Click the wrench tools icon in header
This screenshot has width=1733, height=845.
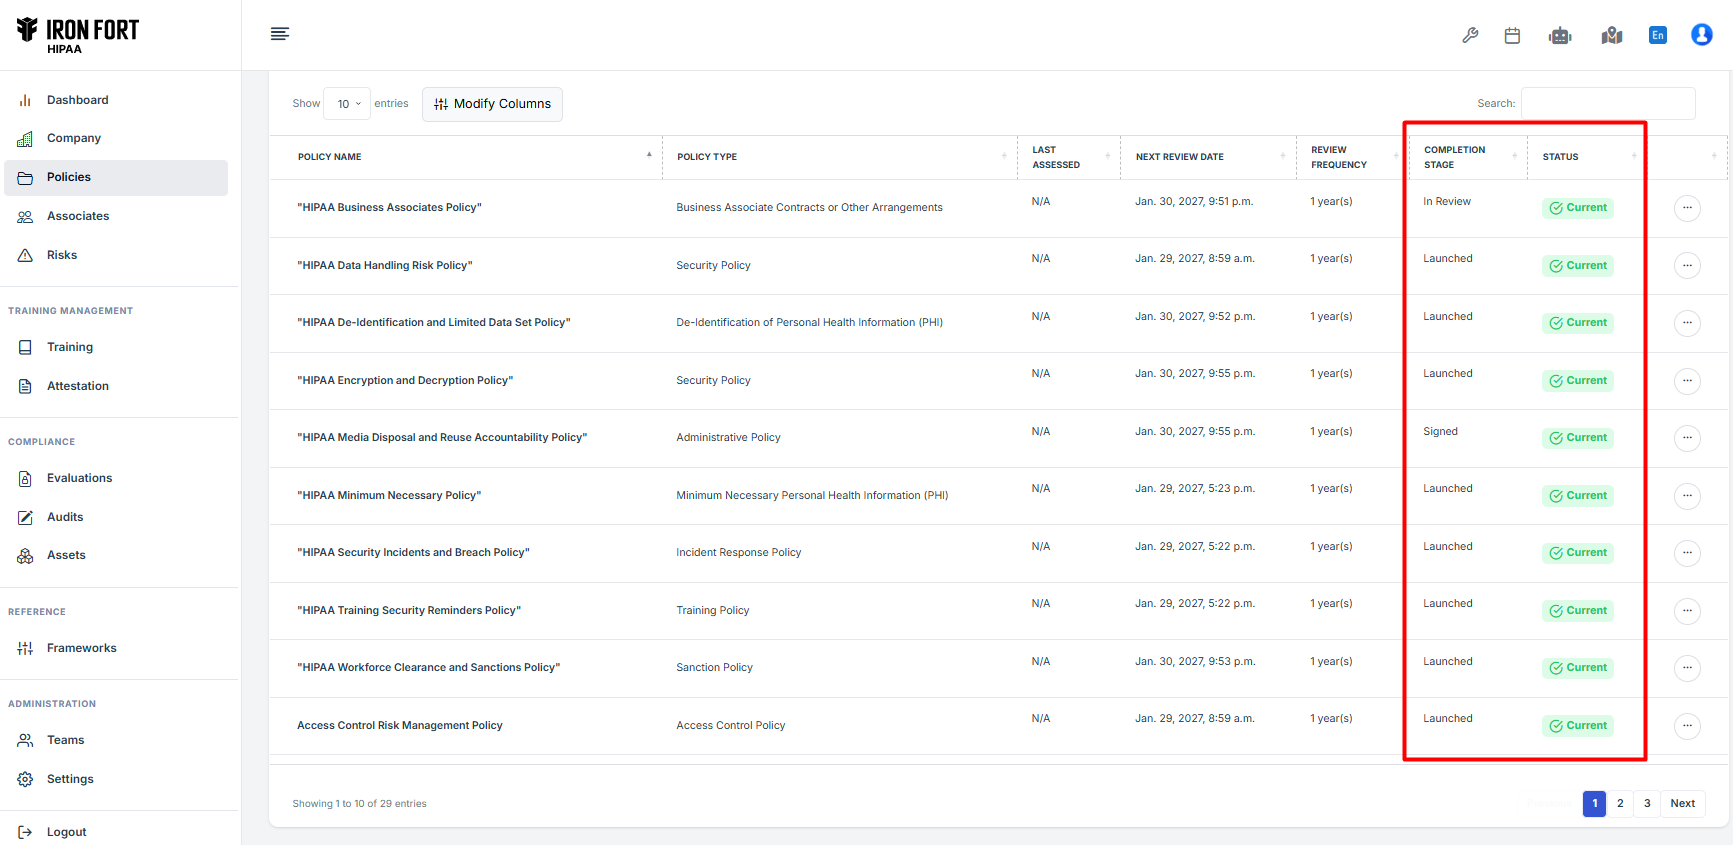[x=1470, y=35]
